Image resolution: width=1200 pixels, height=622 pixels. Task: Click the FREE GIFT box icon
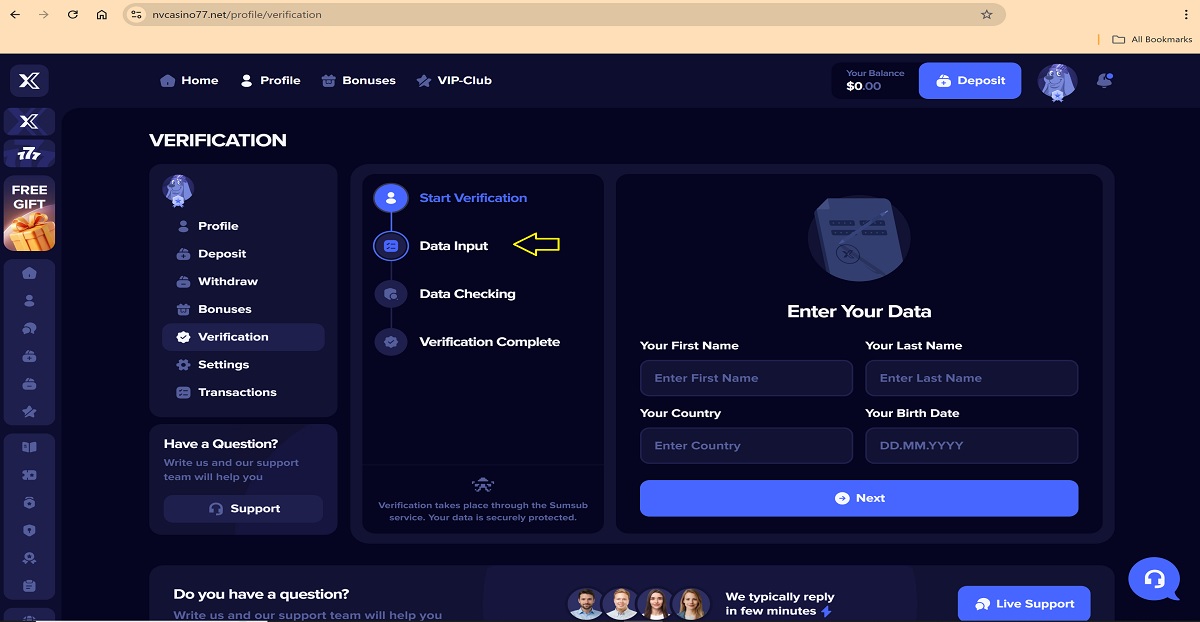tap(29, 214)
